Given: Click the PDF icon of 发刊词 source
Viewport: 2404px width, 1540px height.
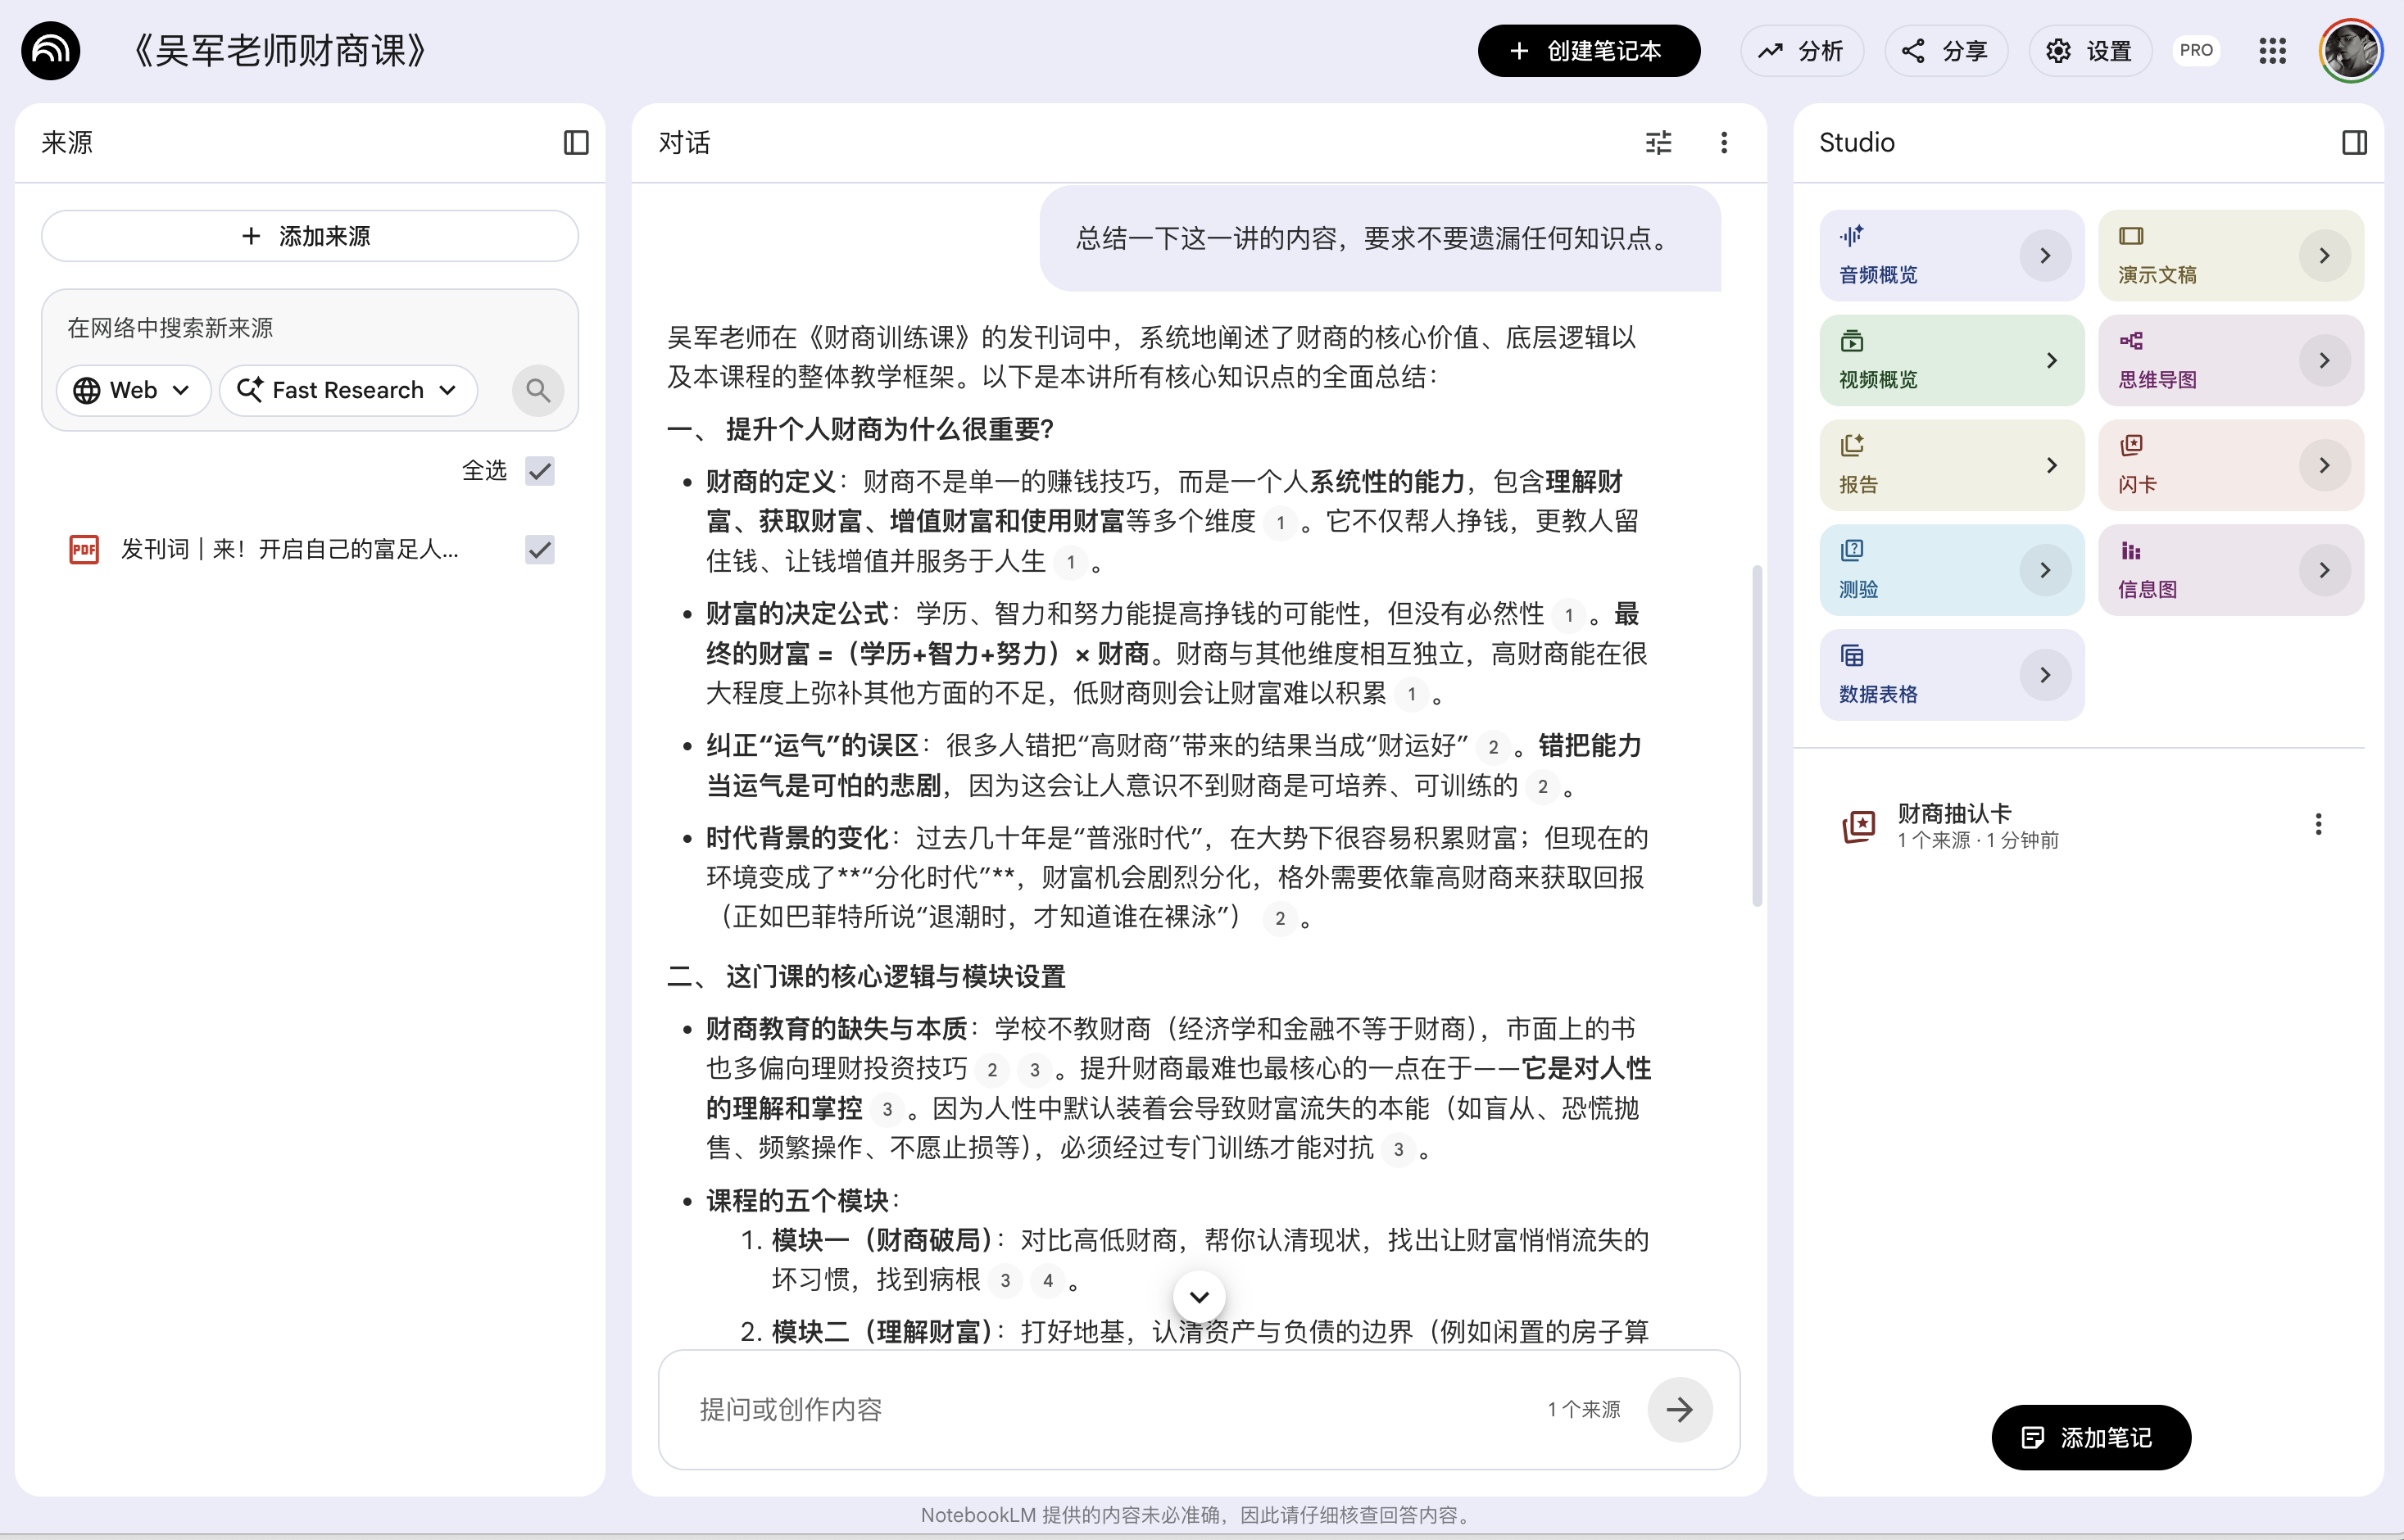Looking at the screenshot, I should 84,549.
